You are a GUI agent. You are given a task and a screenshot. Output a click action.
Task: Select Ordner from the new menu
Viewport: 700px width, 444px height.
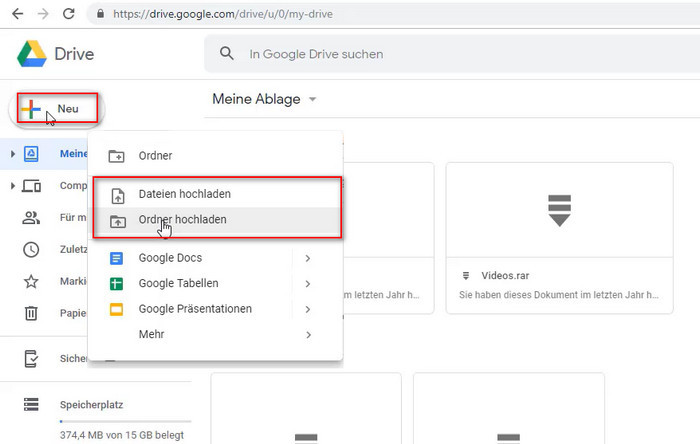click(215, 156)
